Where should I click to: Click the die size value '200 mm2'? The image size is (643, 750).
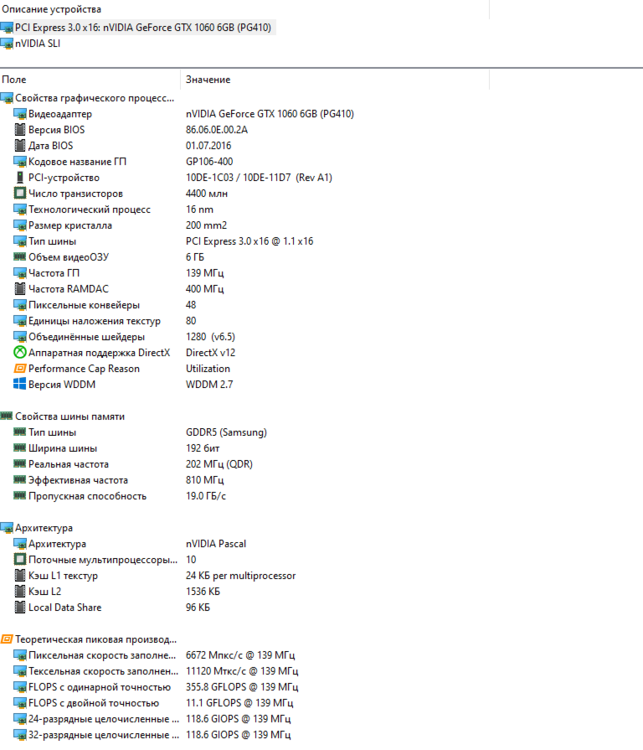click(206, 225)
